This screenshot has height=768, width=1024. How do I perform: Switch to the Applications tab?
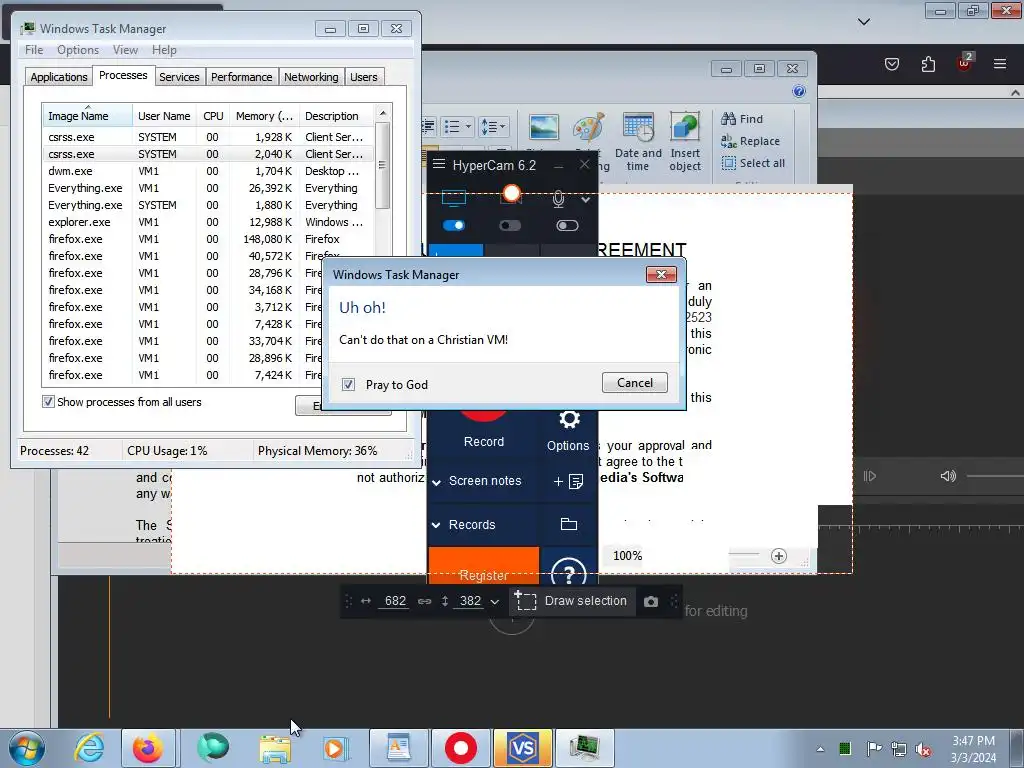click(59, 77)
